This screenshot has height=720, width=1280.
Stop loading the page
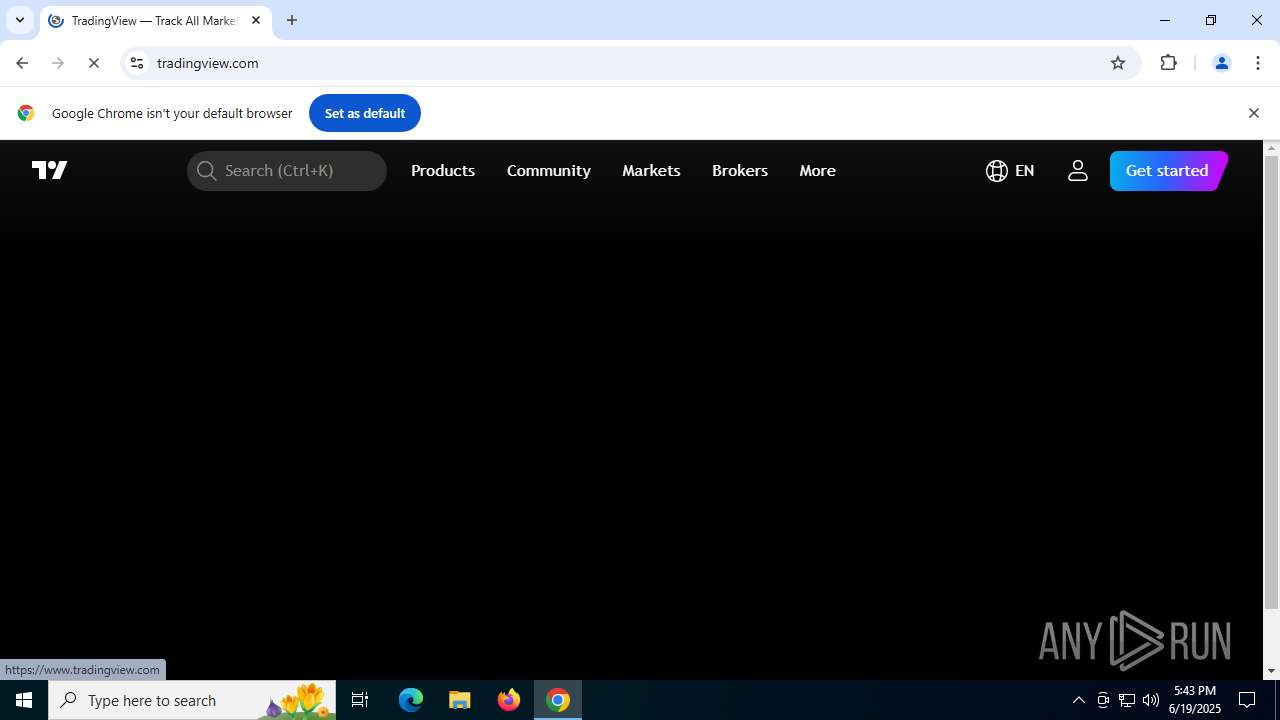(x=94, y=63)
